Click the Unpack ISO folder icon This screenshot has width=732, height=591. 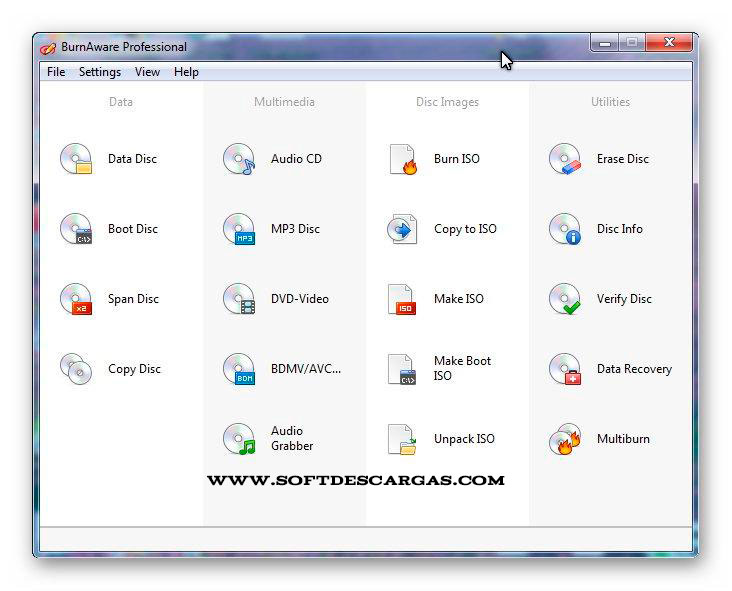pos(402,439)
